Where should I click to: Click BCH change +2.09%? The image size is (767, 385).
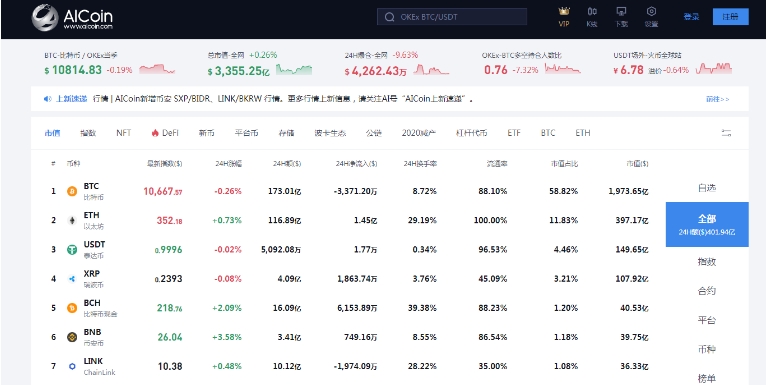pos(227,308)
